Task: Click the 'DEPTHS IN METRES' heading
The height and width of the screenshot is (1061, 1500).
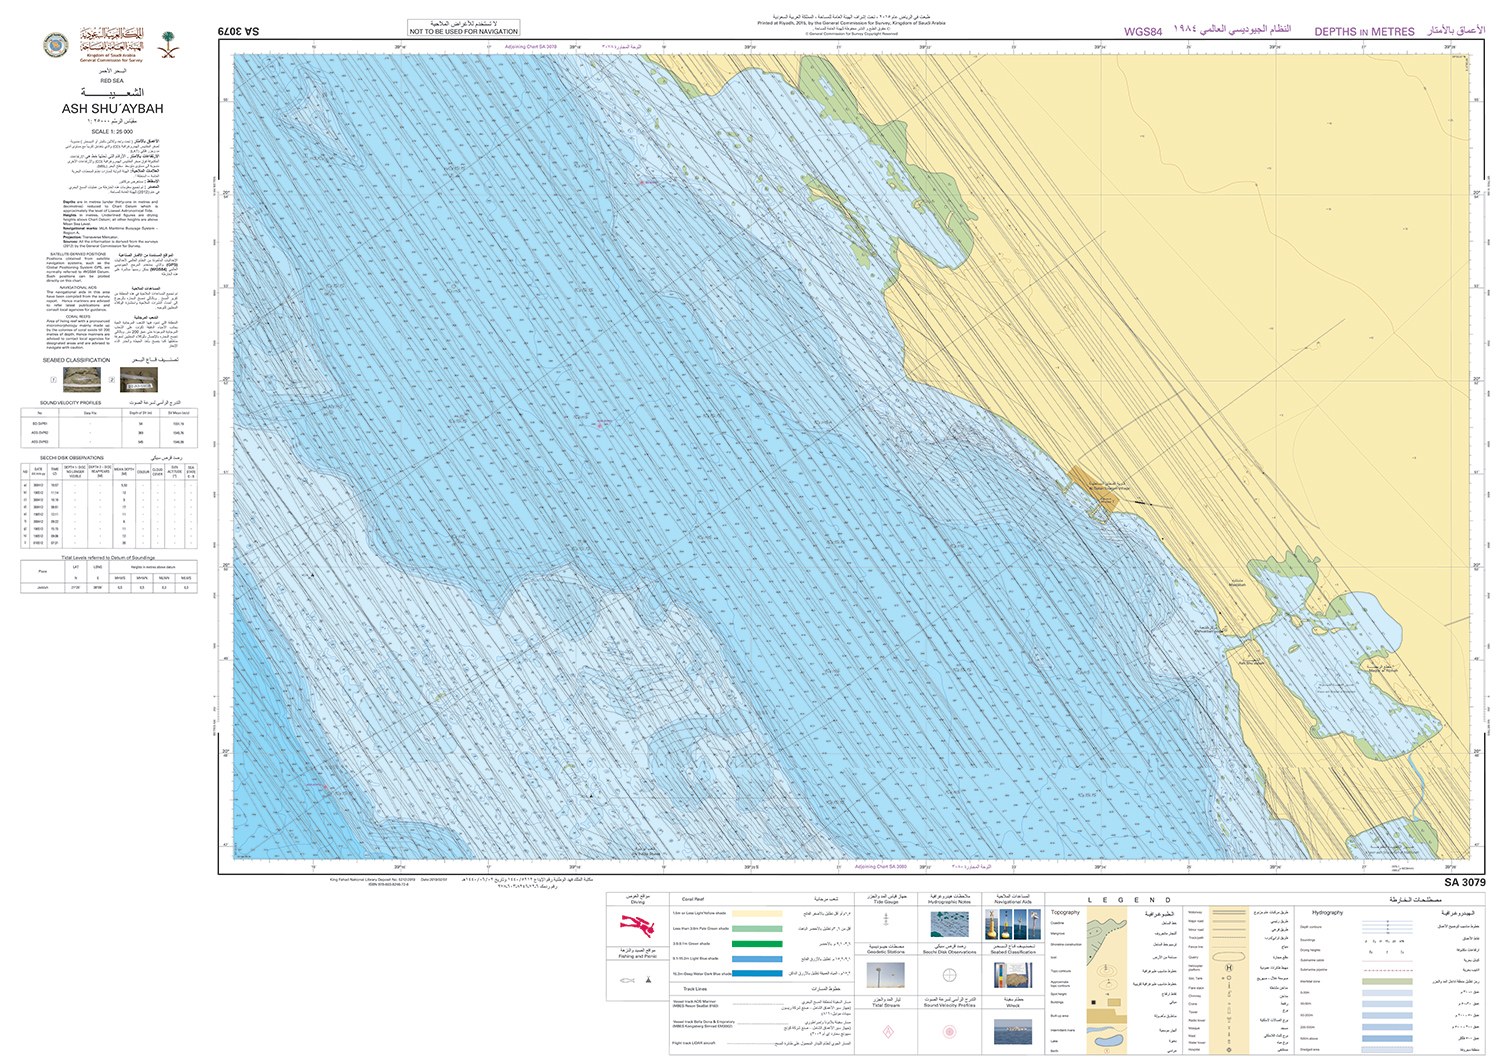Action: (x=1364, y=32)
